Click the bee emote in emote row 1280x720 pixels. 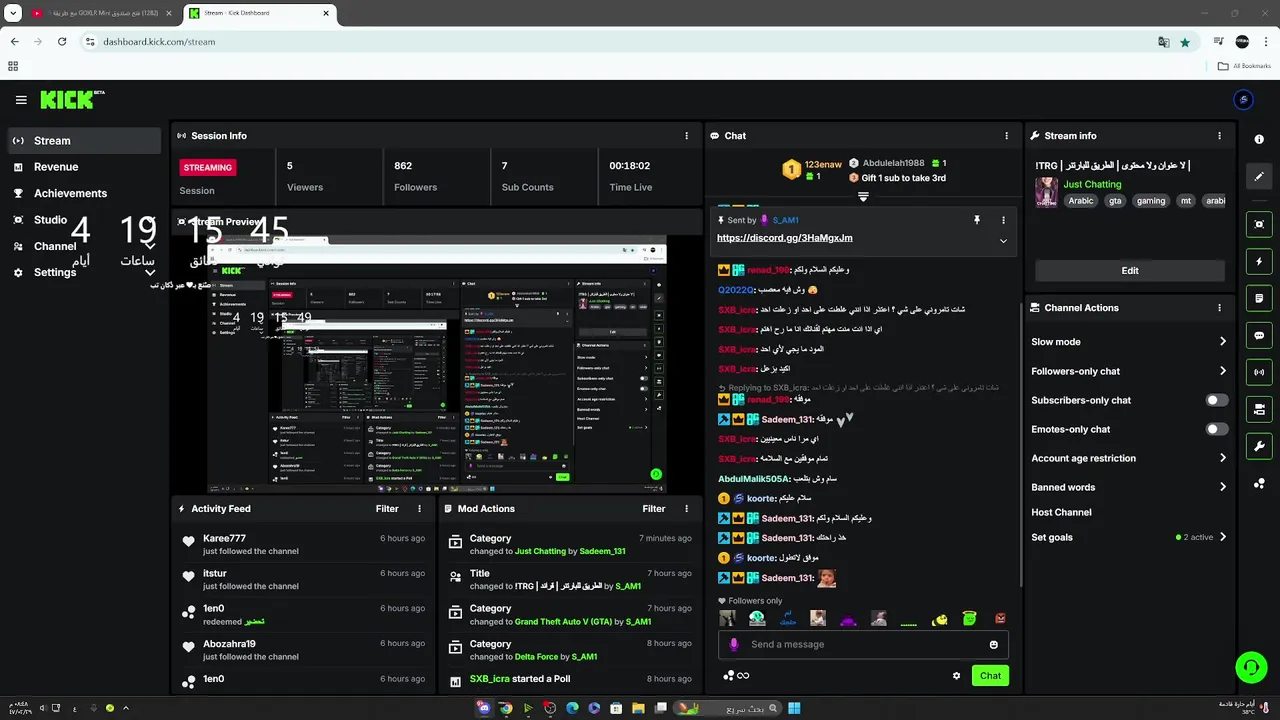click(x=939, y=620)
